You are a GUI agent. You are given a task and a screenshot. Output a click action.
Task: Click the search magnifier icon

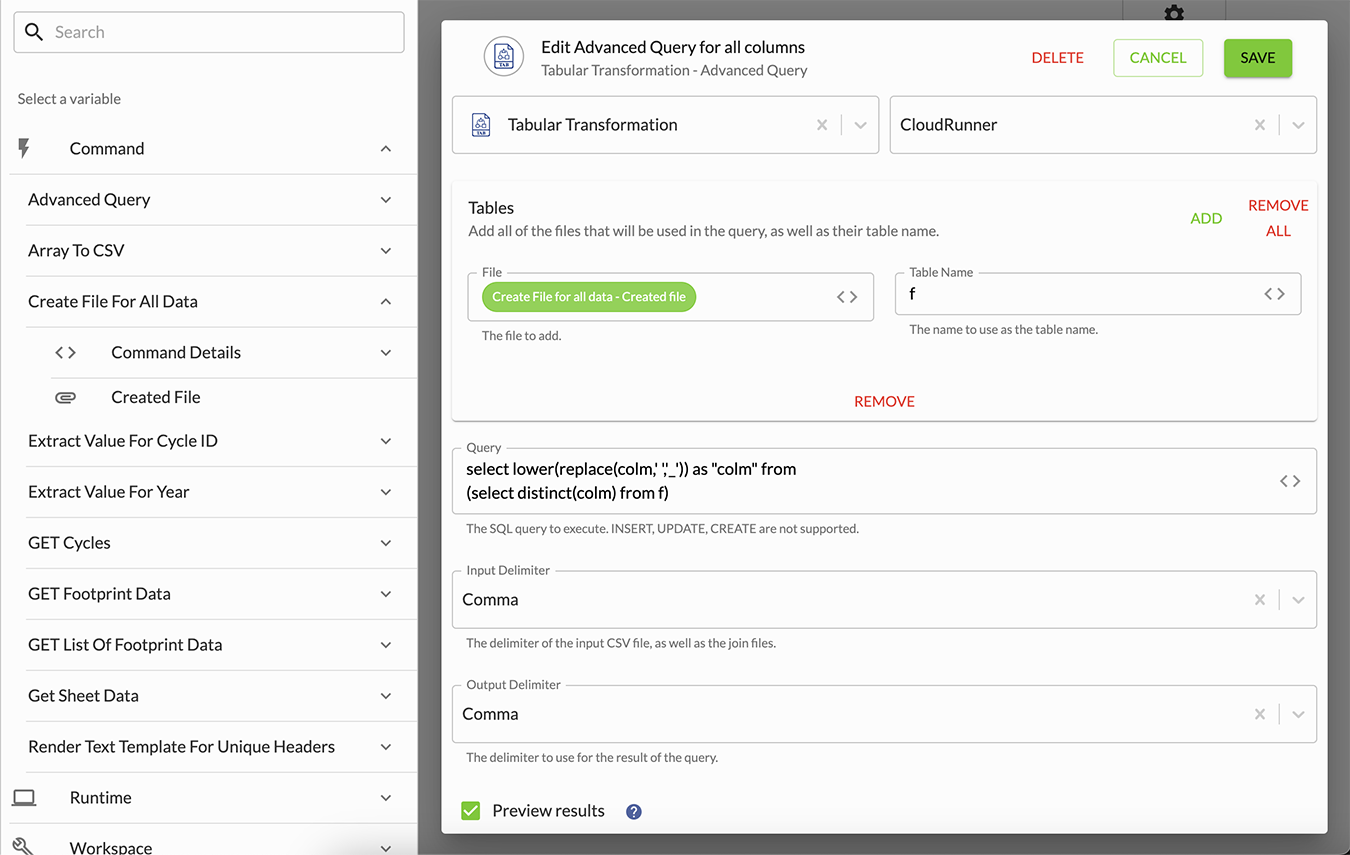(x=34, y=32)
